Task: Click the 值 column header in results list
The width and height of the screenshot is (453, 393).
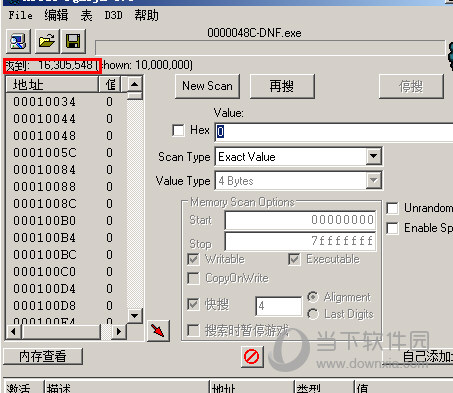Action: click(x=110, y=84)
